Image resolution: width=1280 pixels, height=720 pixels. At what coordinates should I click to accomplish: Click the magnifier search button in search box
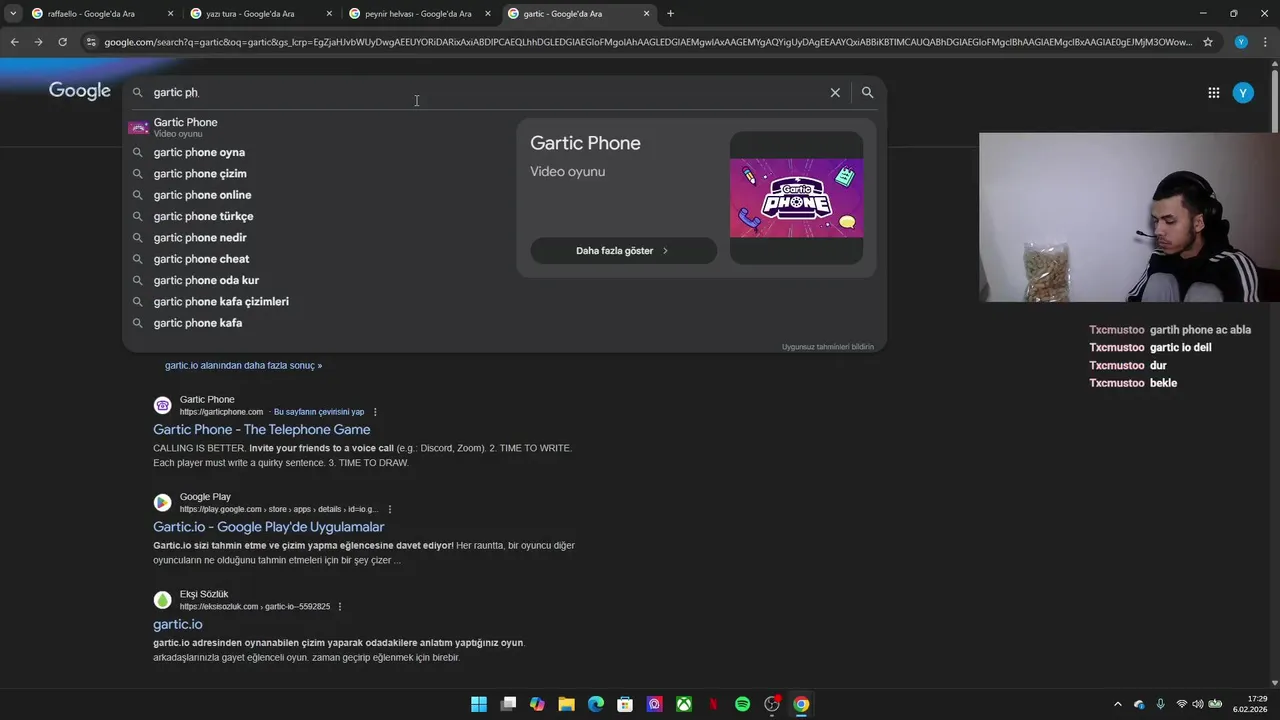point(867,92)
